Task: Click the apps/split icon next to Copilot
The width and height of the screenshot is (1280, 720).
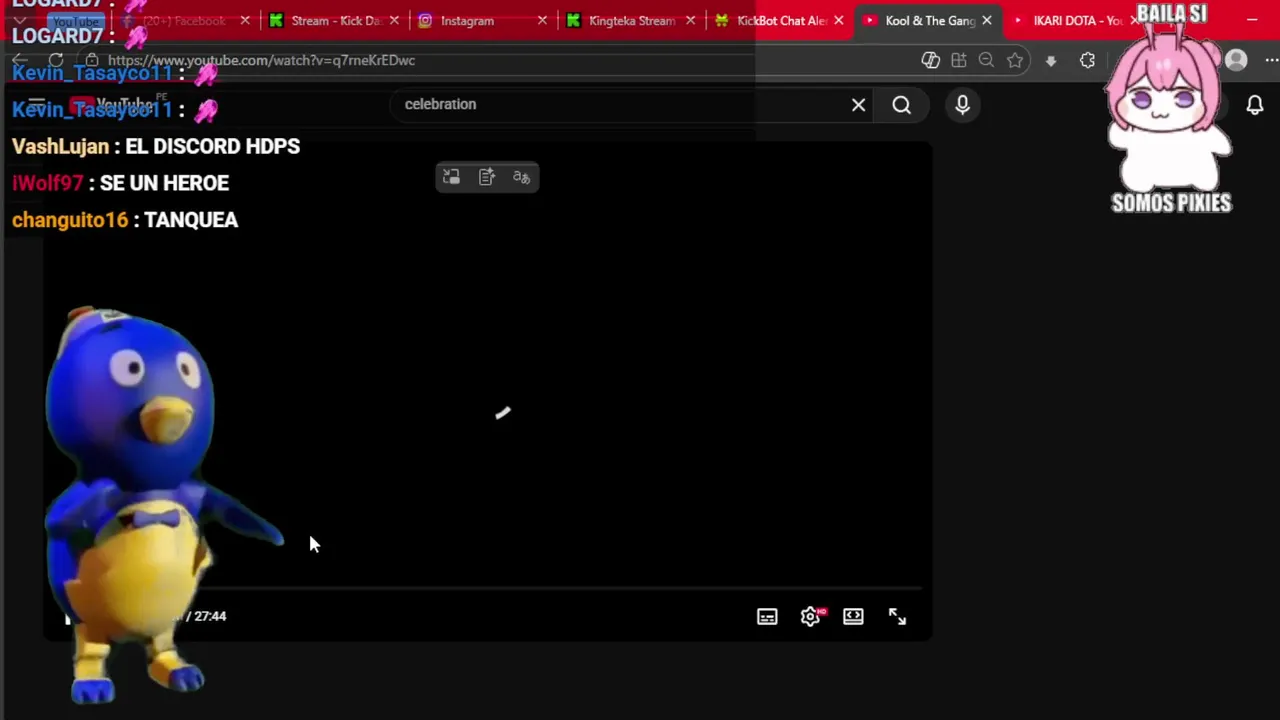Action: (959, 60)
